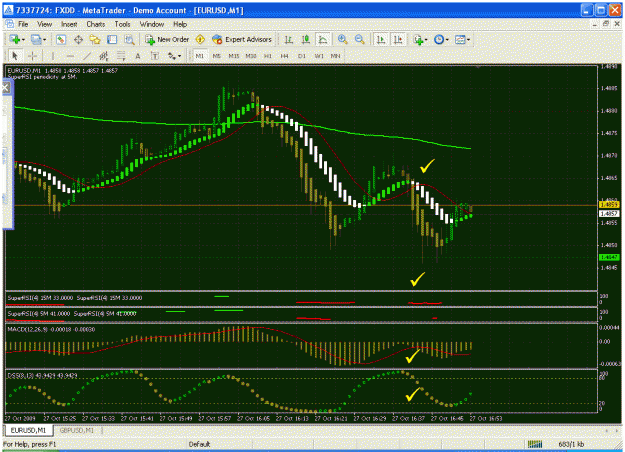Click the New Order button
The width and height of the screenshot is (625, 452).
[x=167, y=39]
